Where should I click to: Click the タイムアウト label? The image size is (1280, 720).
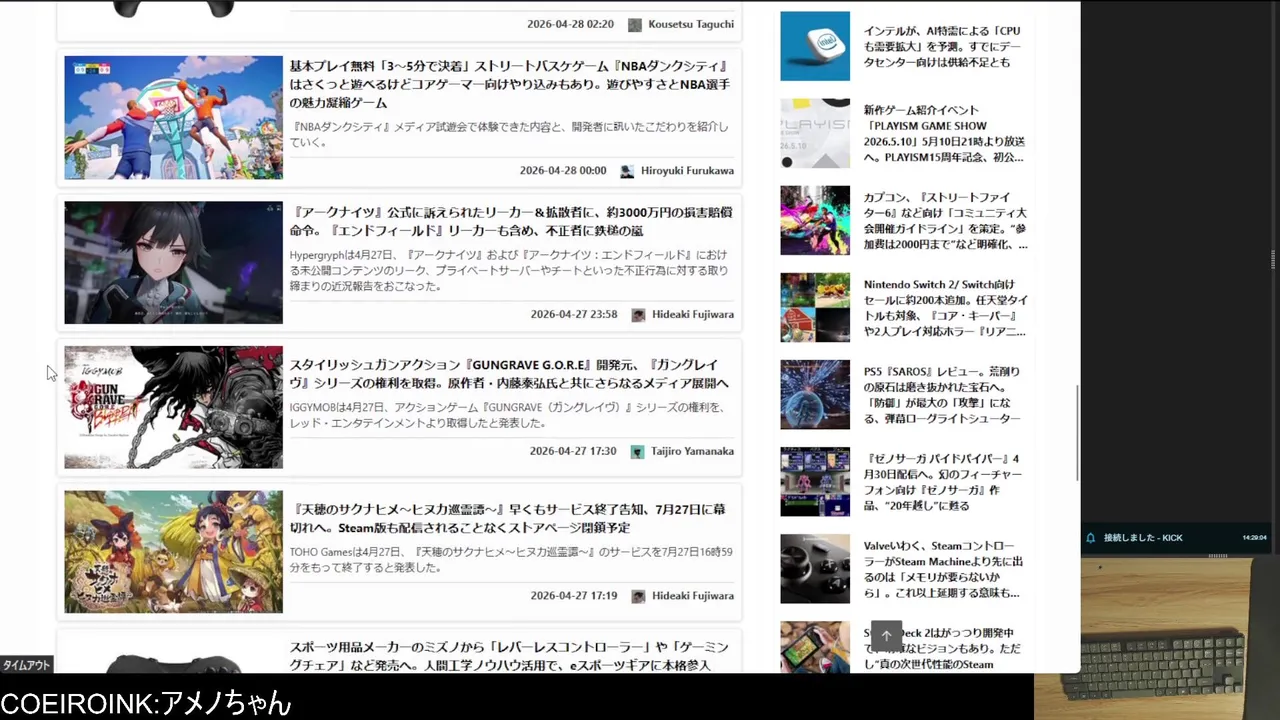[26, 666]
